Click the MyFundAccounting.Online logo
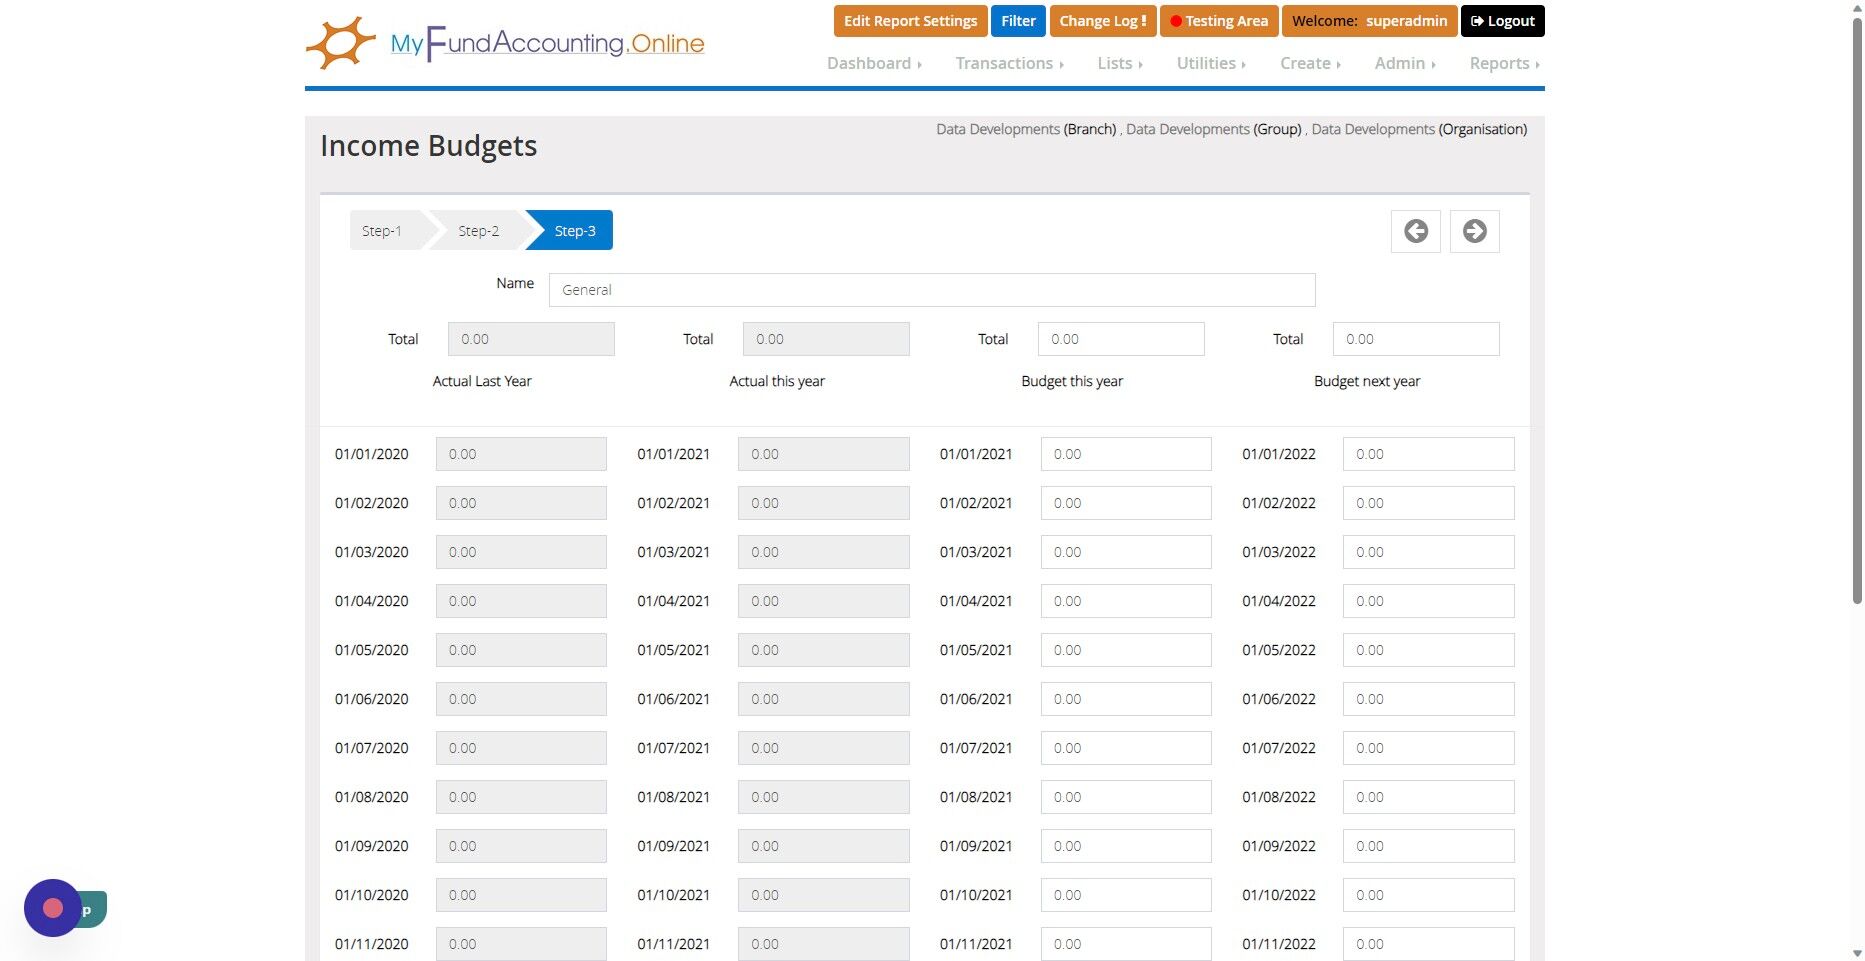The width and height of the screenshot is (1865, 961). [505, 43]
